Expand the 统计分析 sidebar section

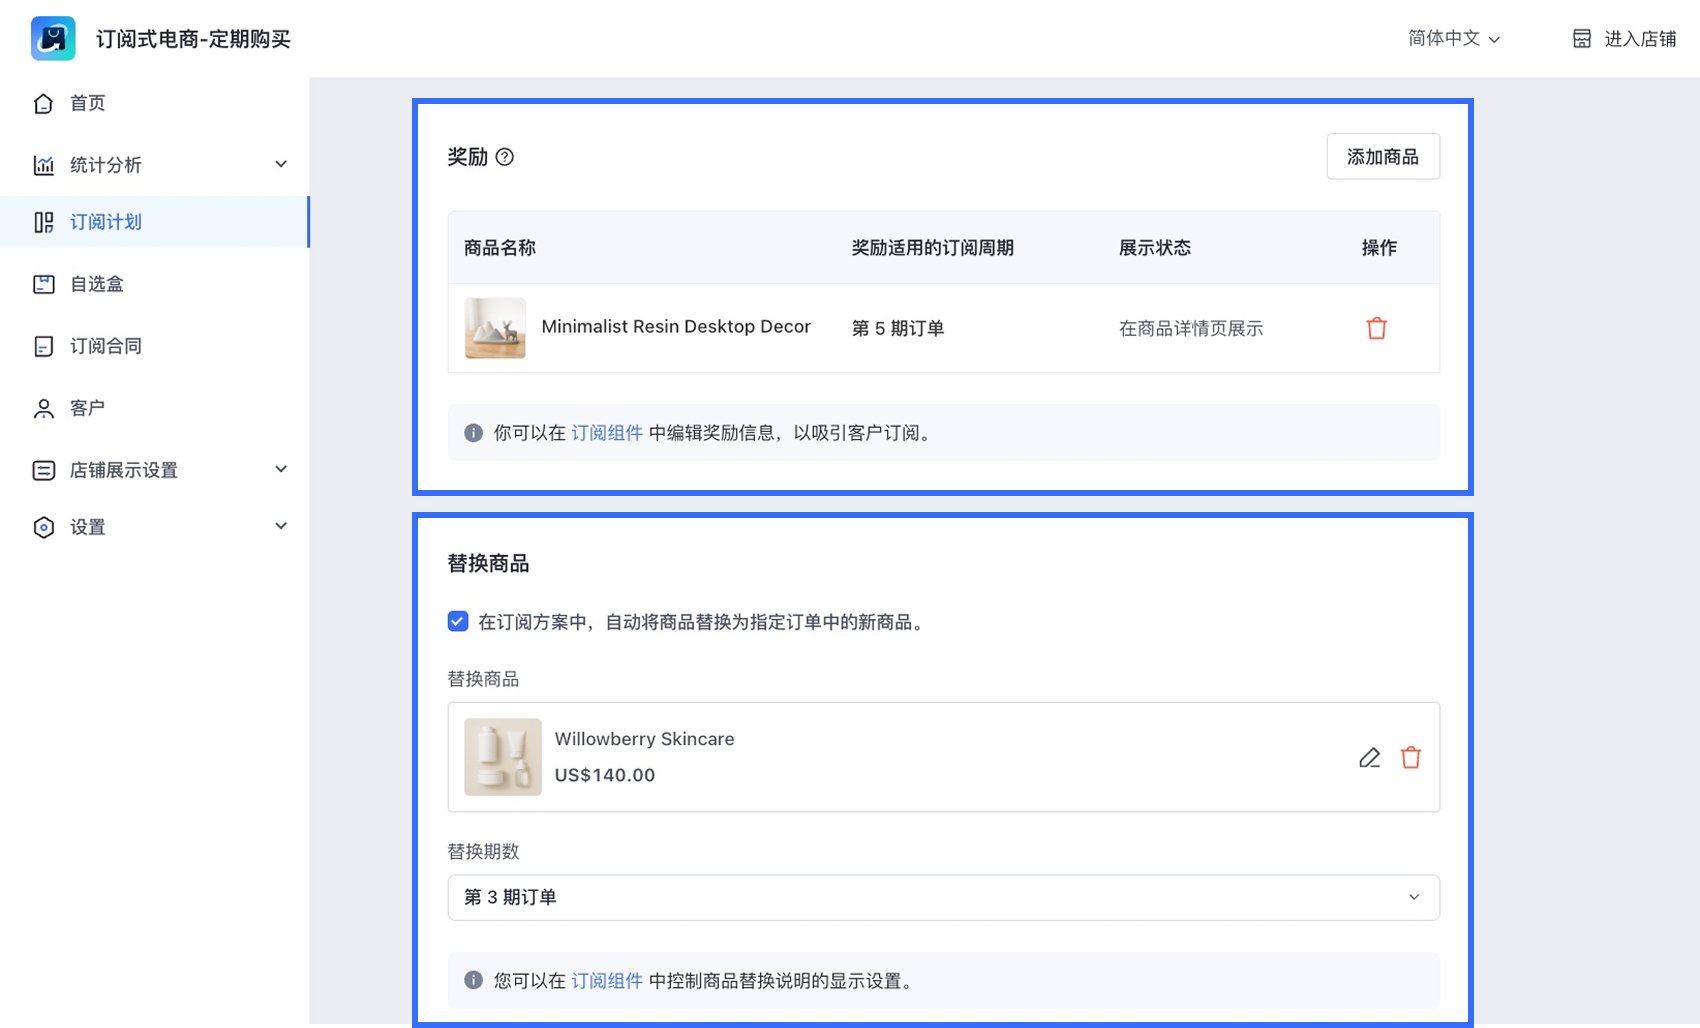[x=281, y=164]
